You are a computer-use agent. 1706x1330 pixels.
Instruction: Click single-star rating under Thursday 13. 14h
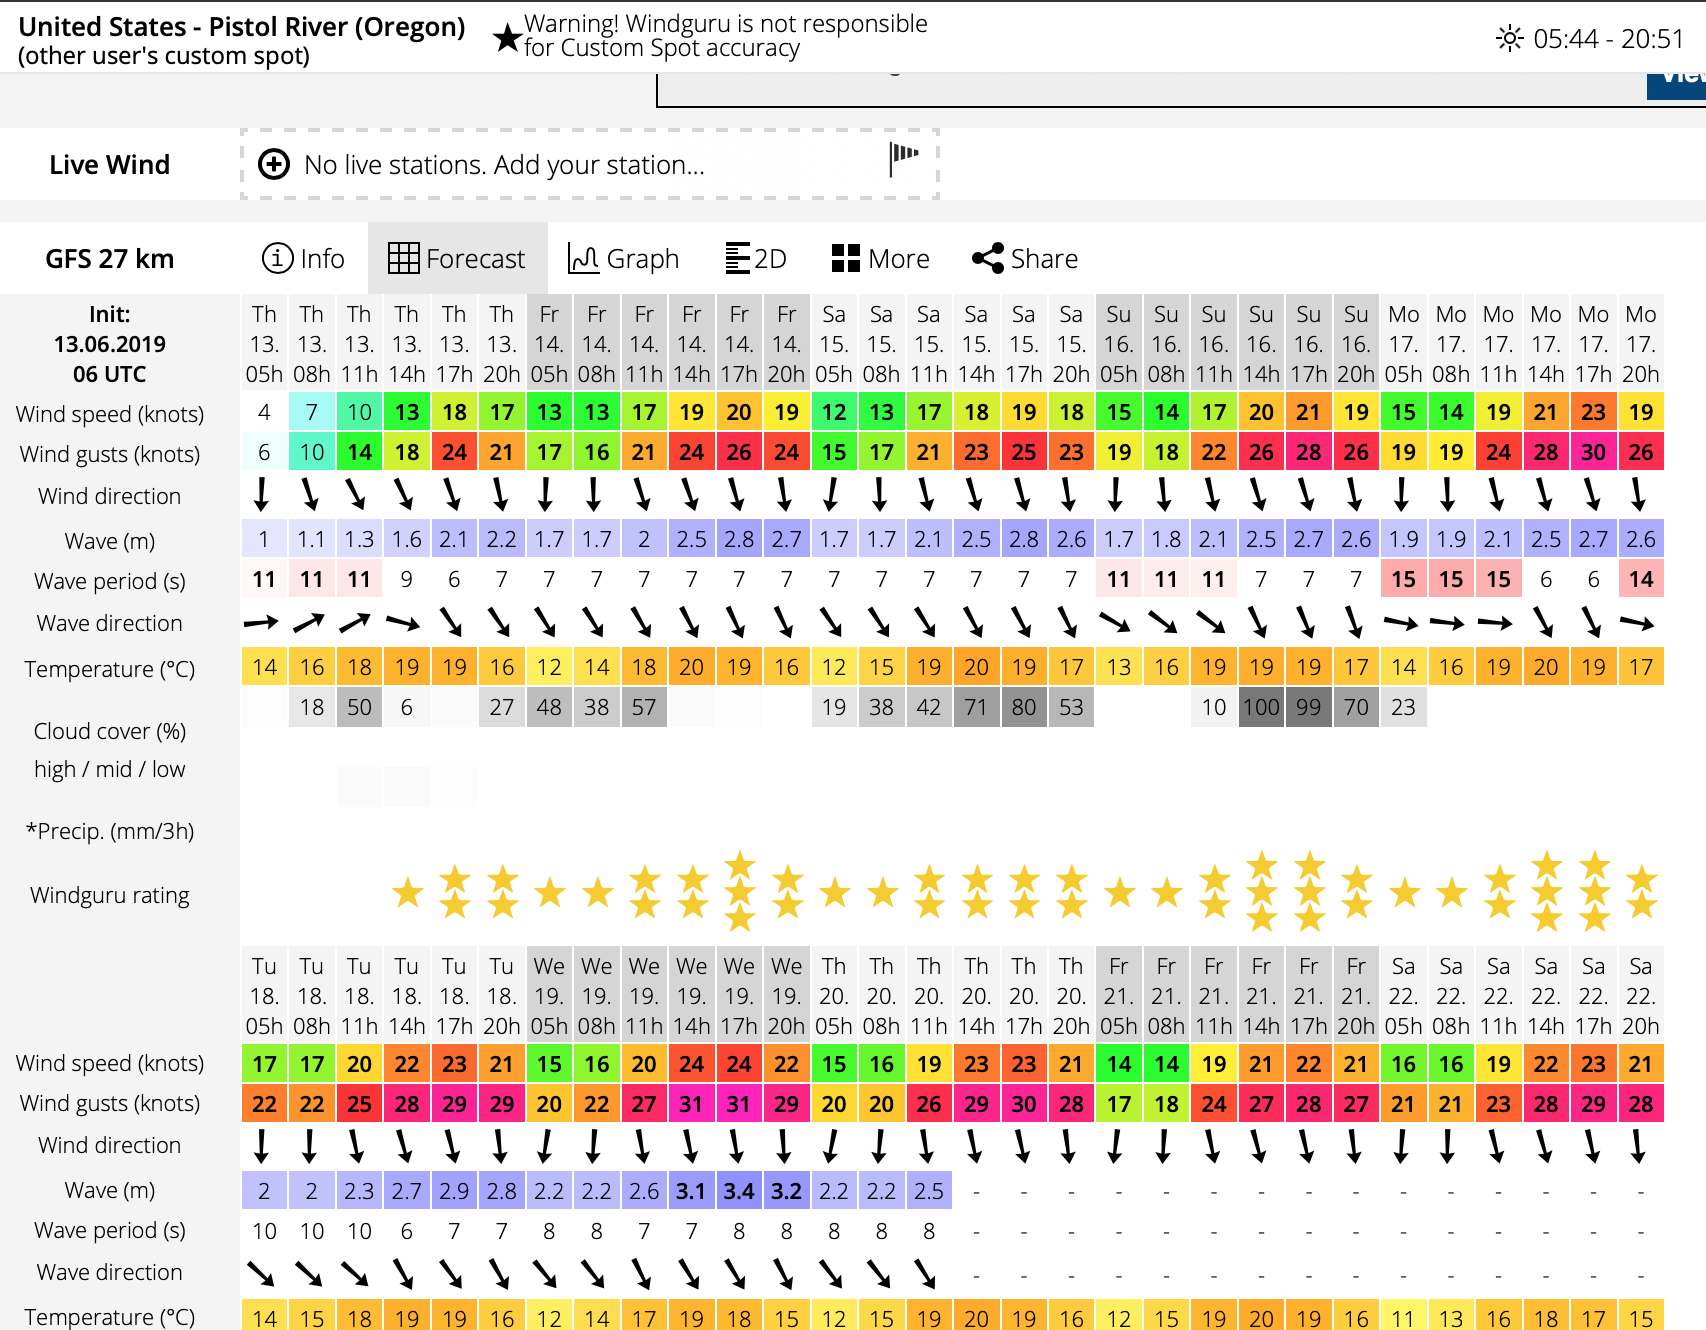tap(407, 892)
